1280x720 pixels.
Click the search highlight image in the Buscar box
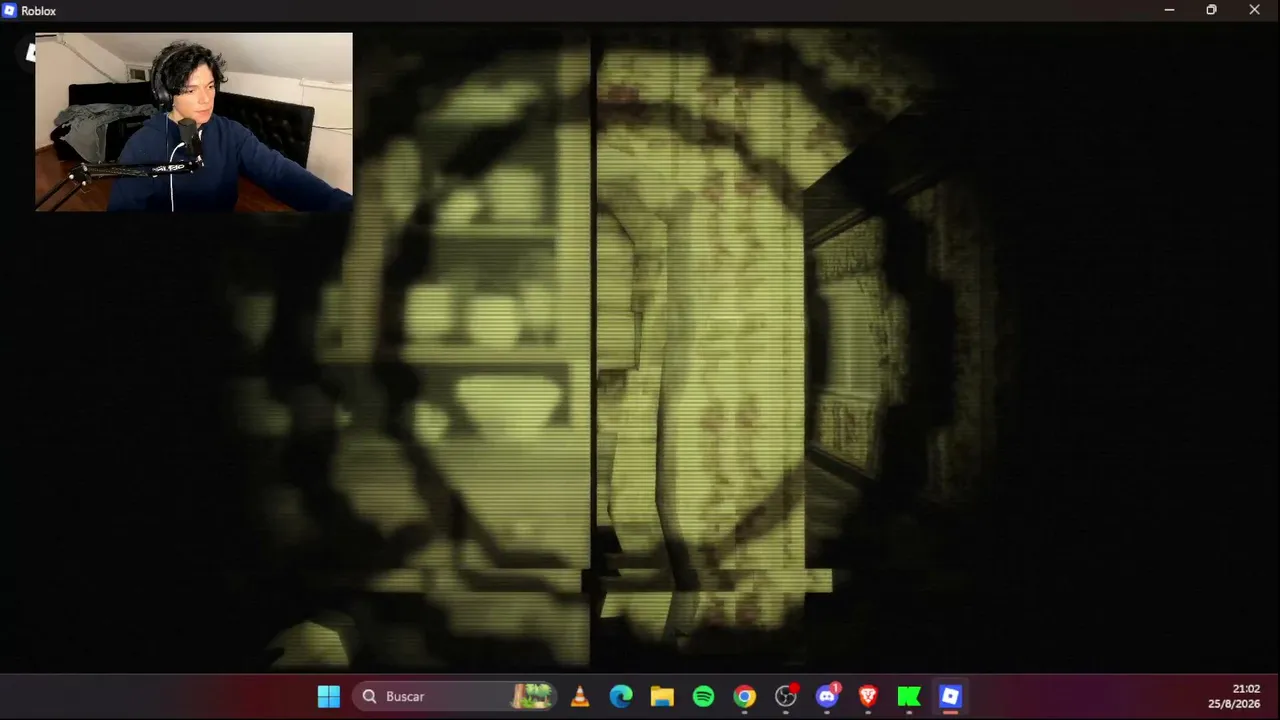[533, 696]
